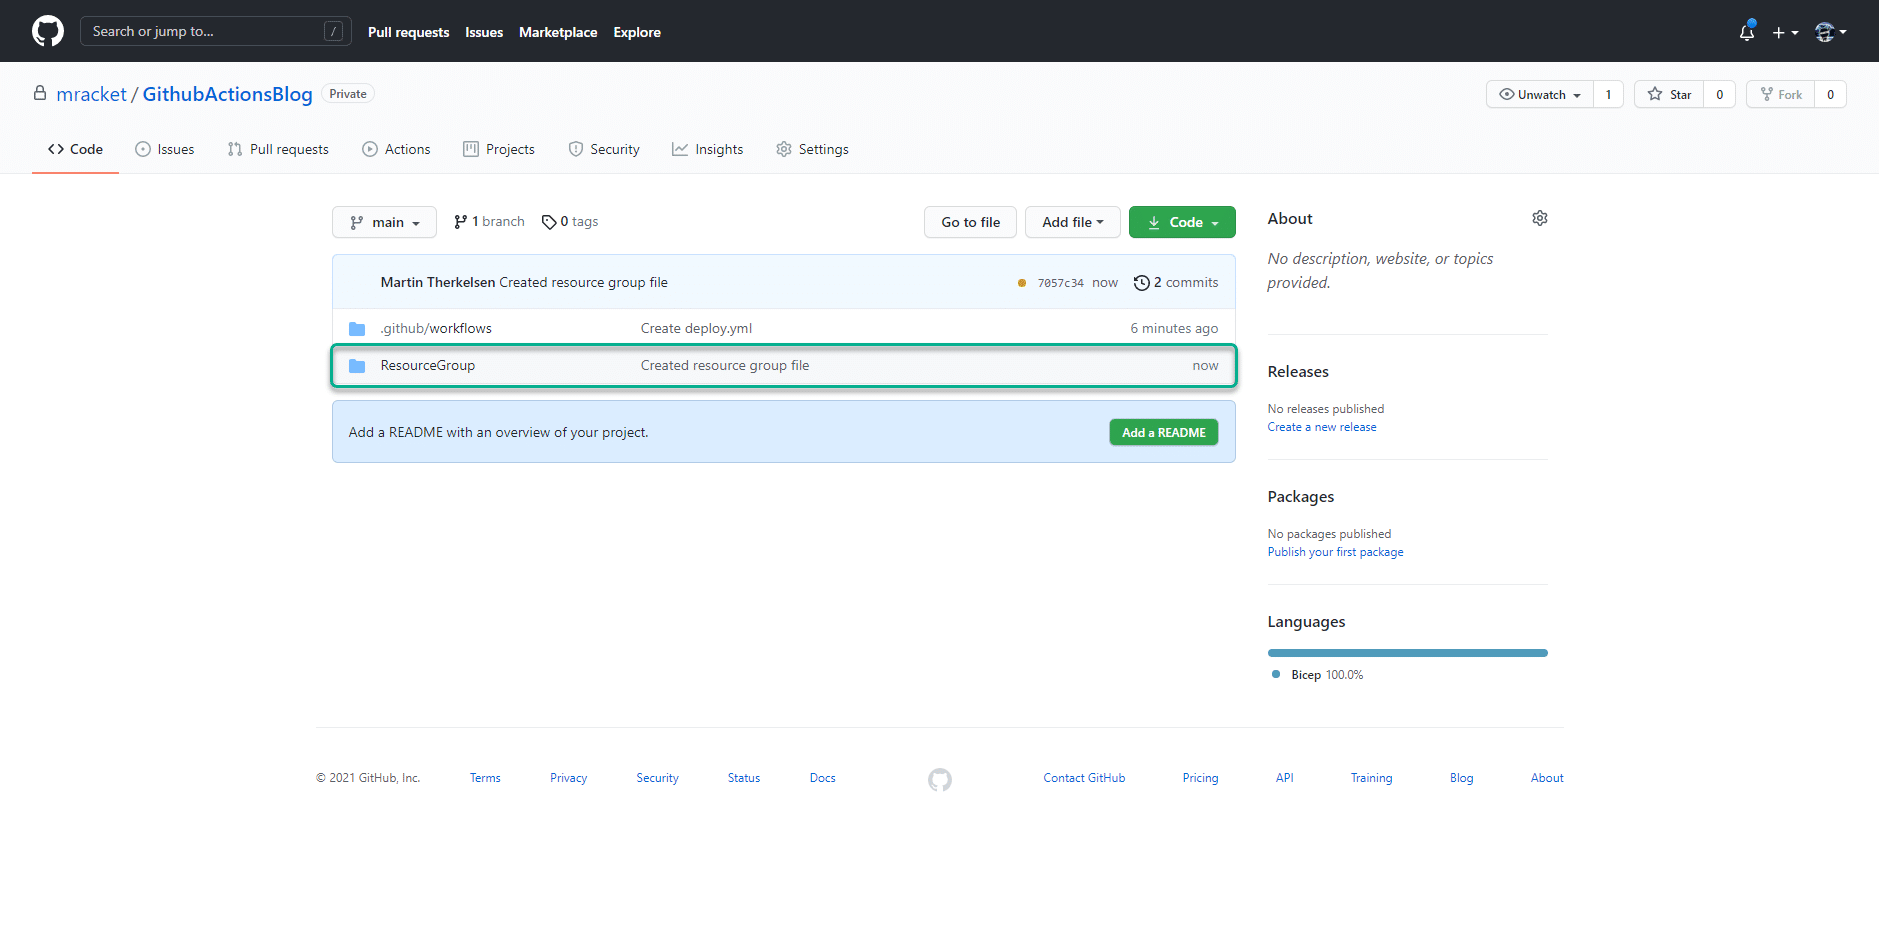Open the ResourceGroup folder
Screen dimensions: 1879x939
click(x=428, y=365)
